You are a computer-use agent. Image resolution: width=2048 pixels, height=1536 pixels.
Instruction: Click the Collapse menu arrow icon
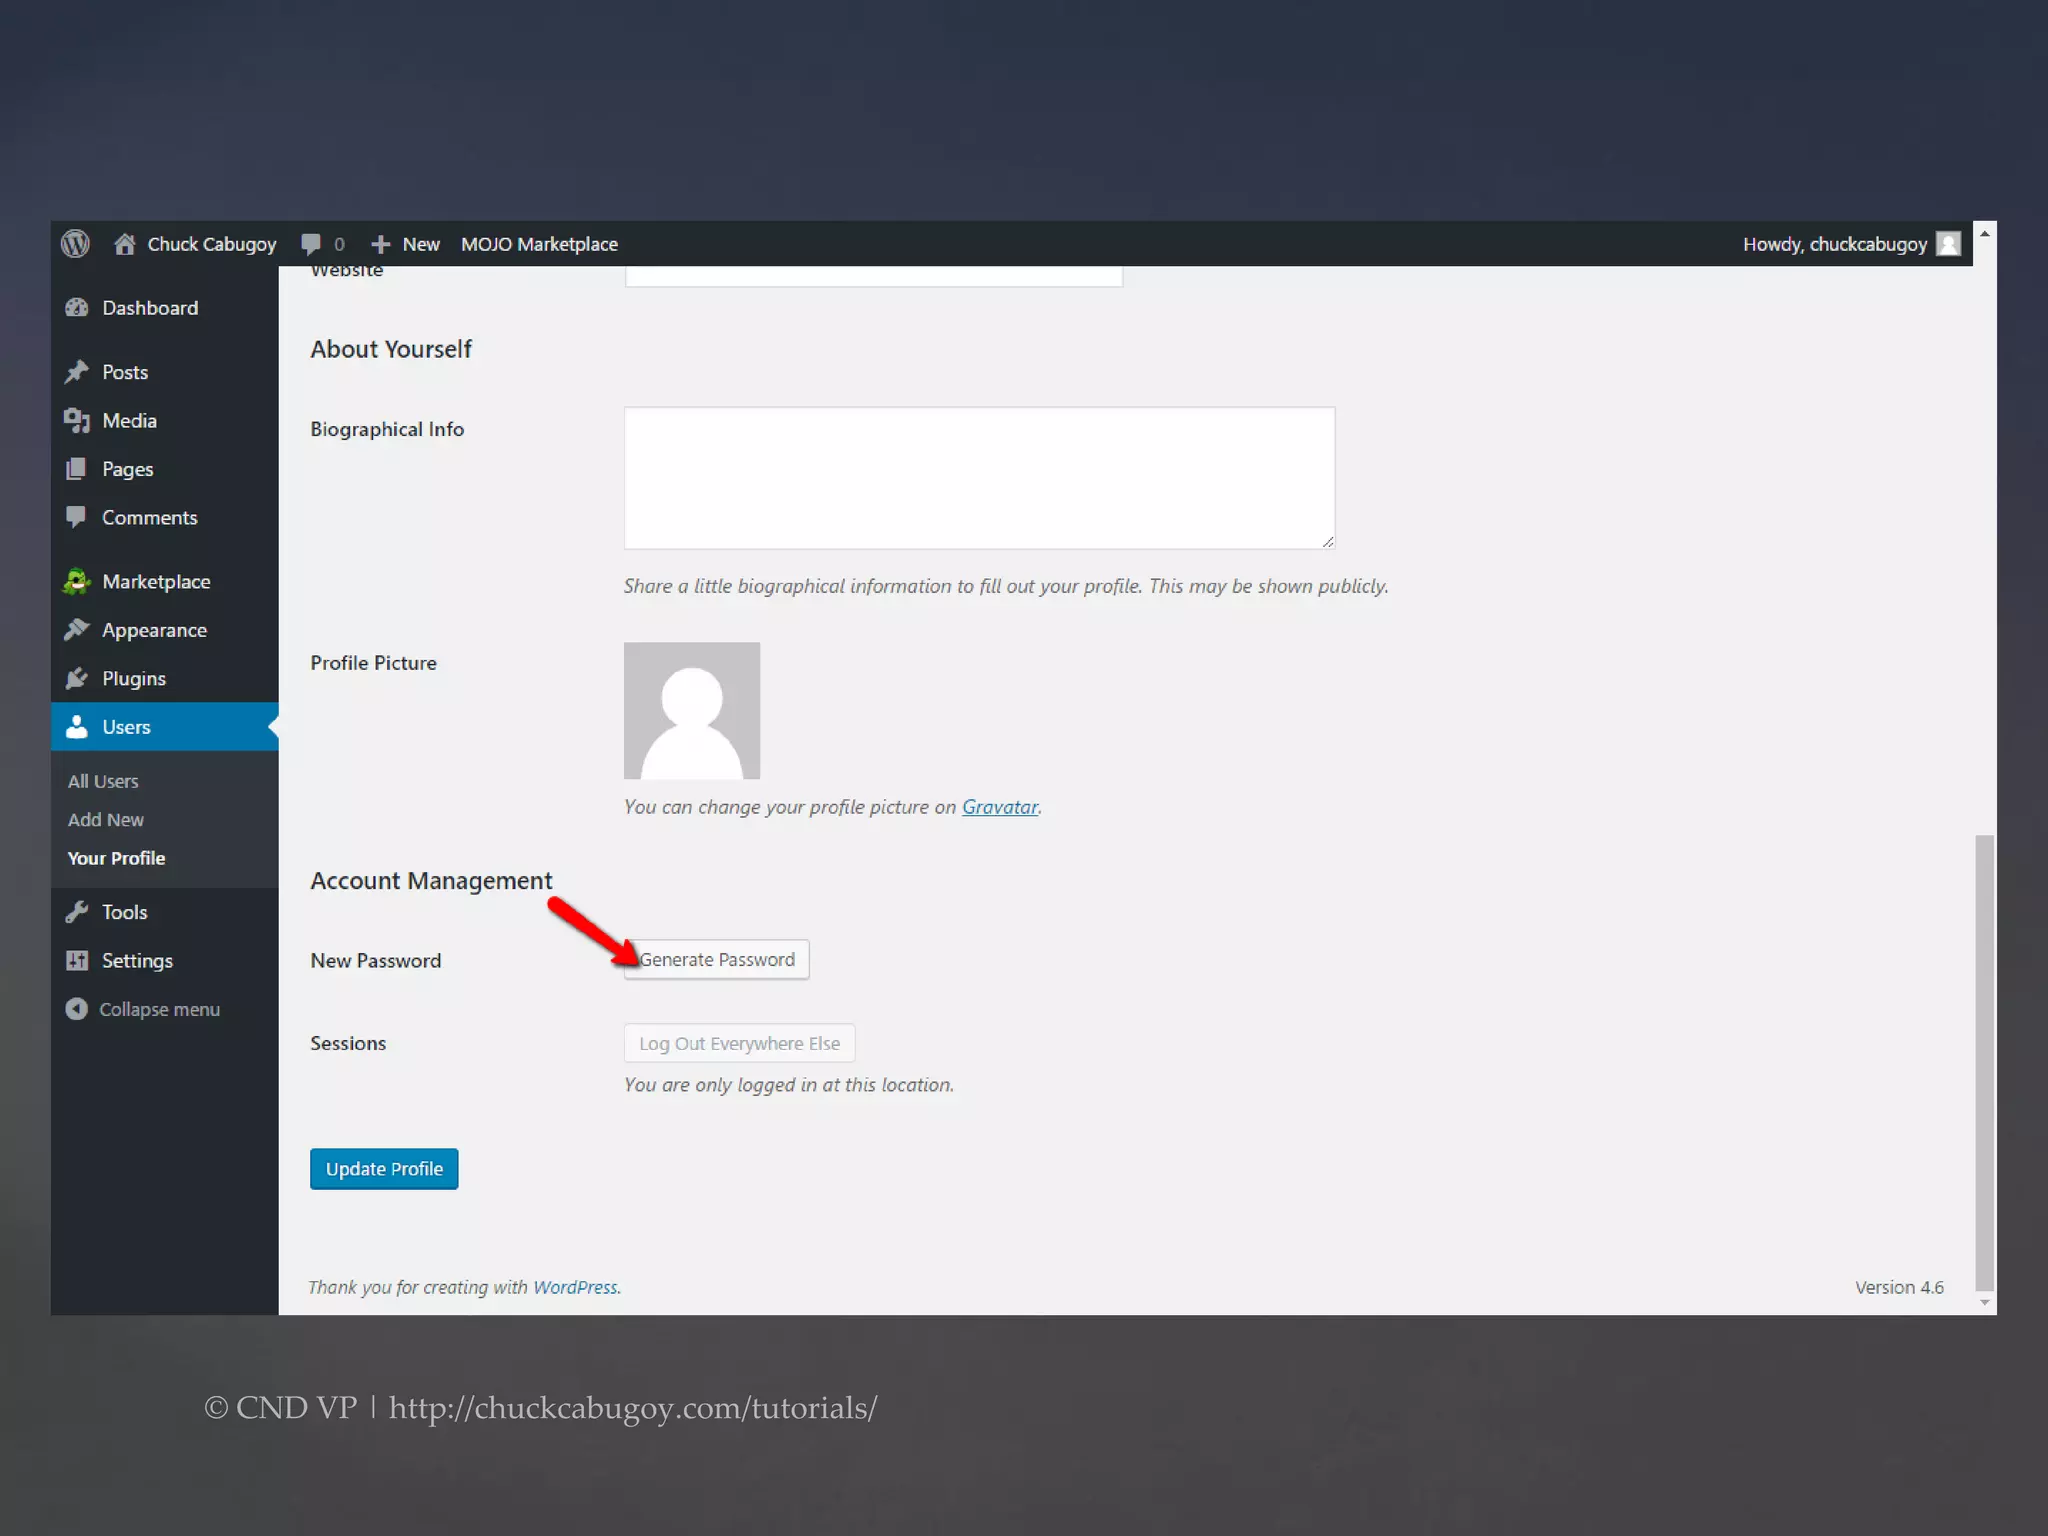[77, 1009]
